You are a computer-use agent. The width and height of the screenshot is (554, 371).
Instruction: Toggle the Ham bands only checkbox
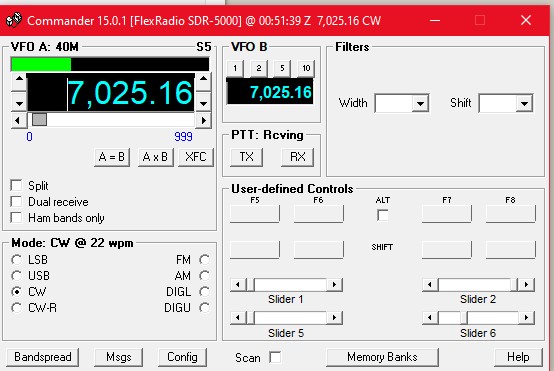click(16, 218)
